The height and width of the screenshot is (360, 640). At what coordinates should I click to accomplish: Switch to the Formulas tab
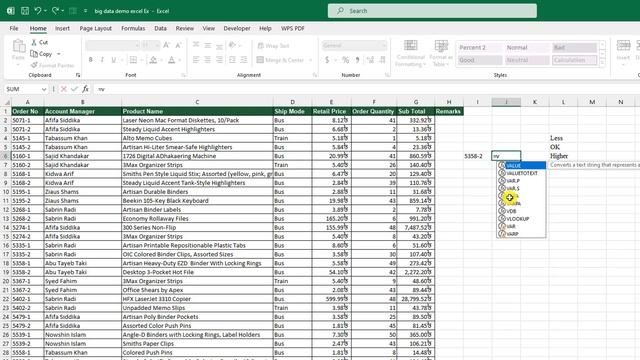(x=133, y=28)
